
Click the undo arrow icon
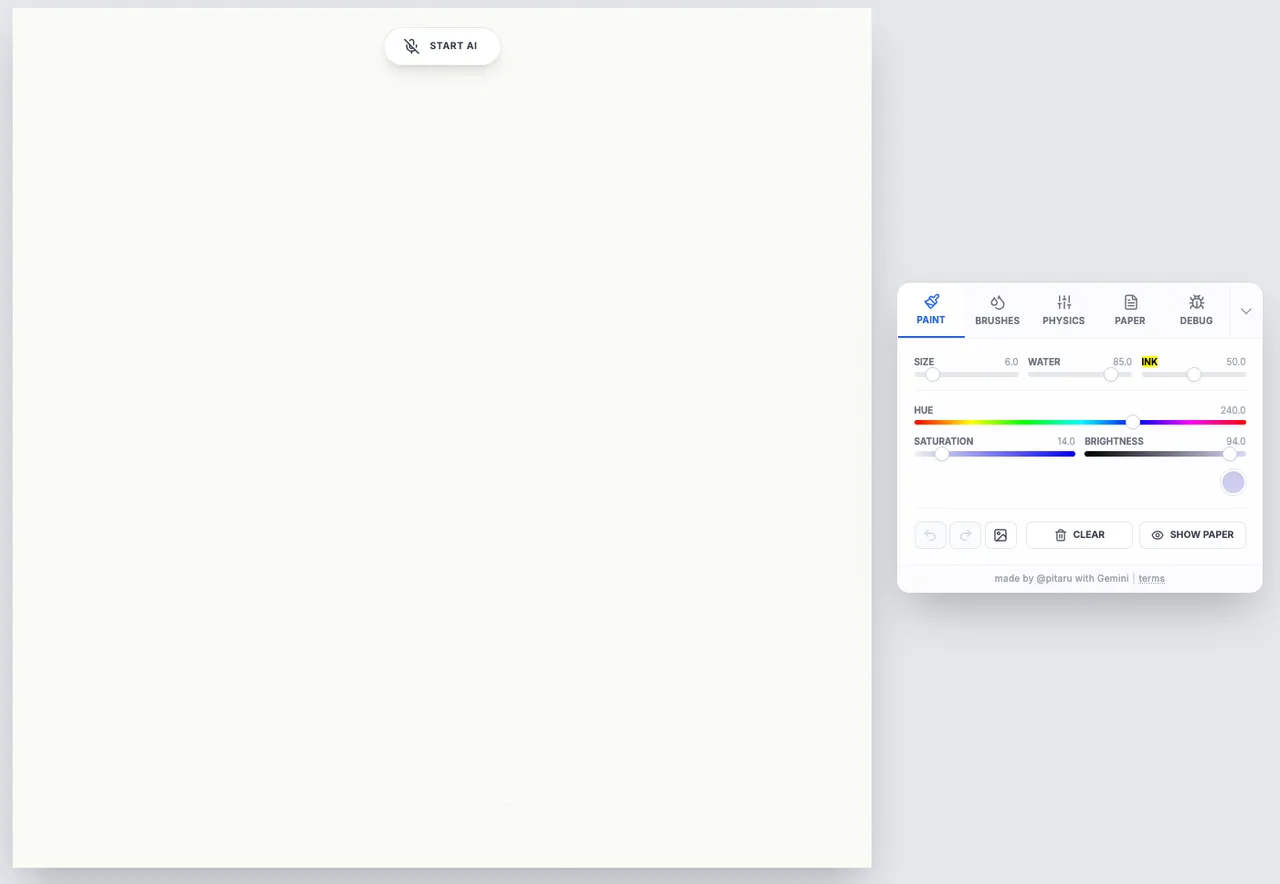930,535
